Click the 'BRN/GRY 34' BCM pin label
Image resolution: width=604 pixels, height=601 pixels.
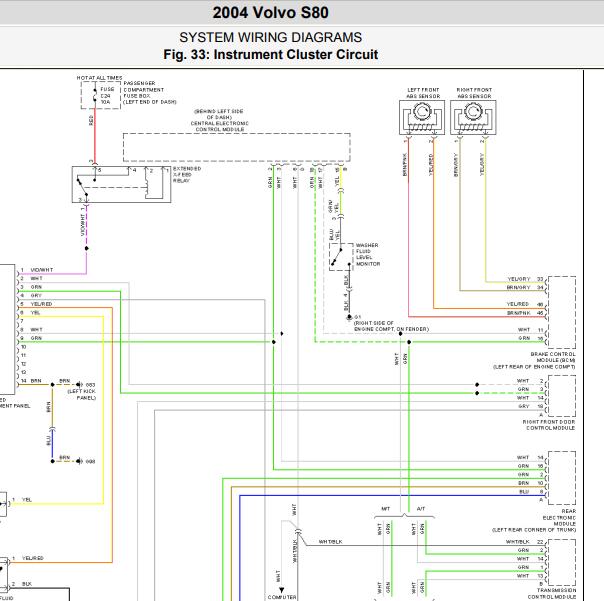point(525,287)
